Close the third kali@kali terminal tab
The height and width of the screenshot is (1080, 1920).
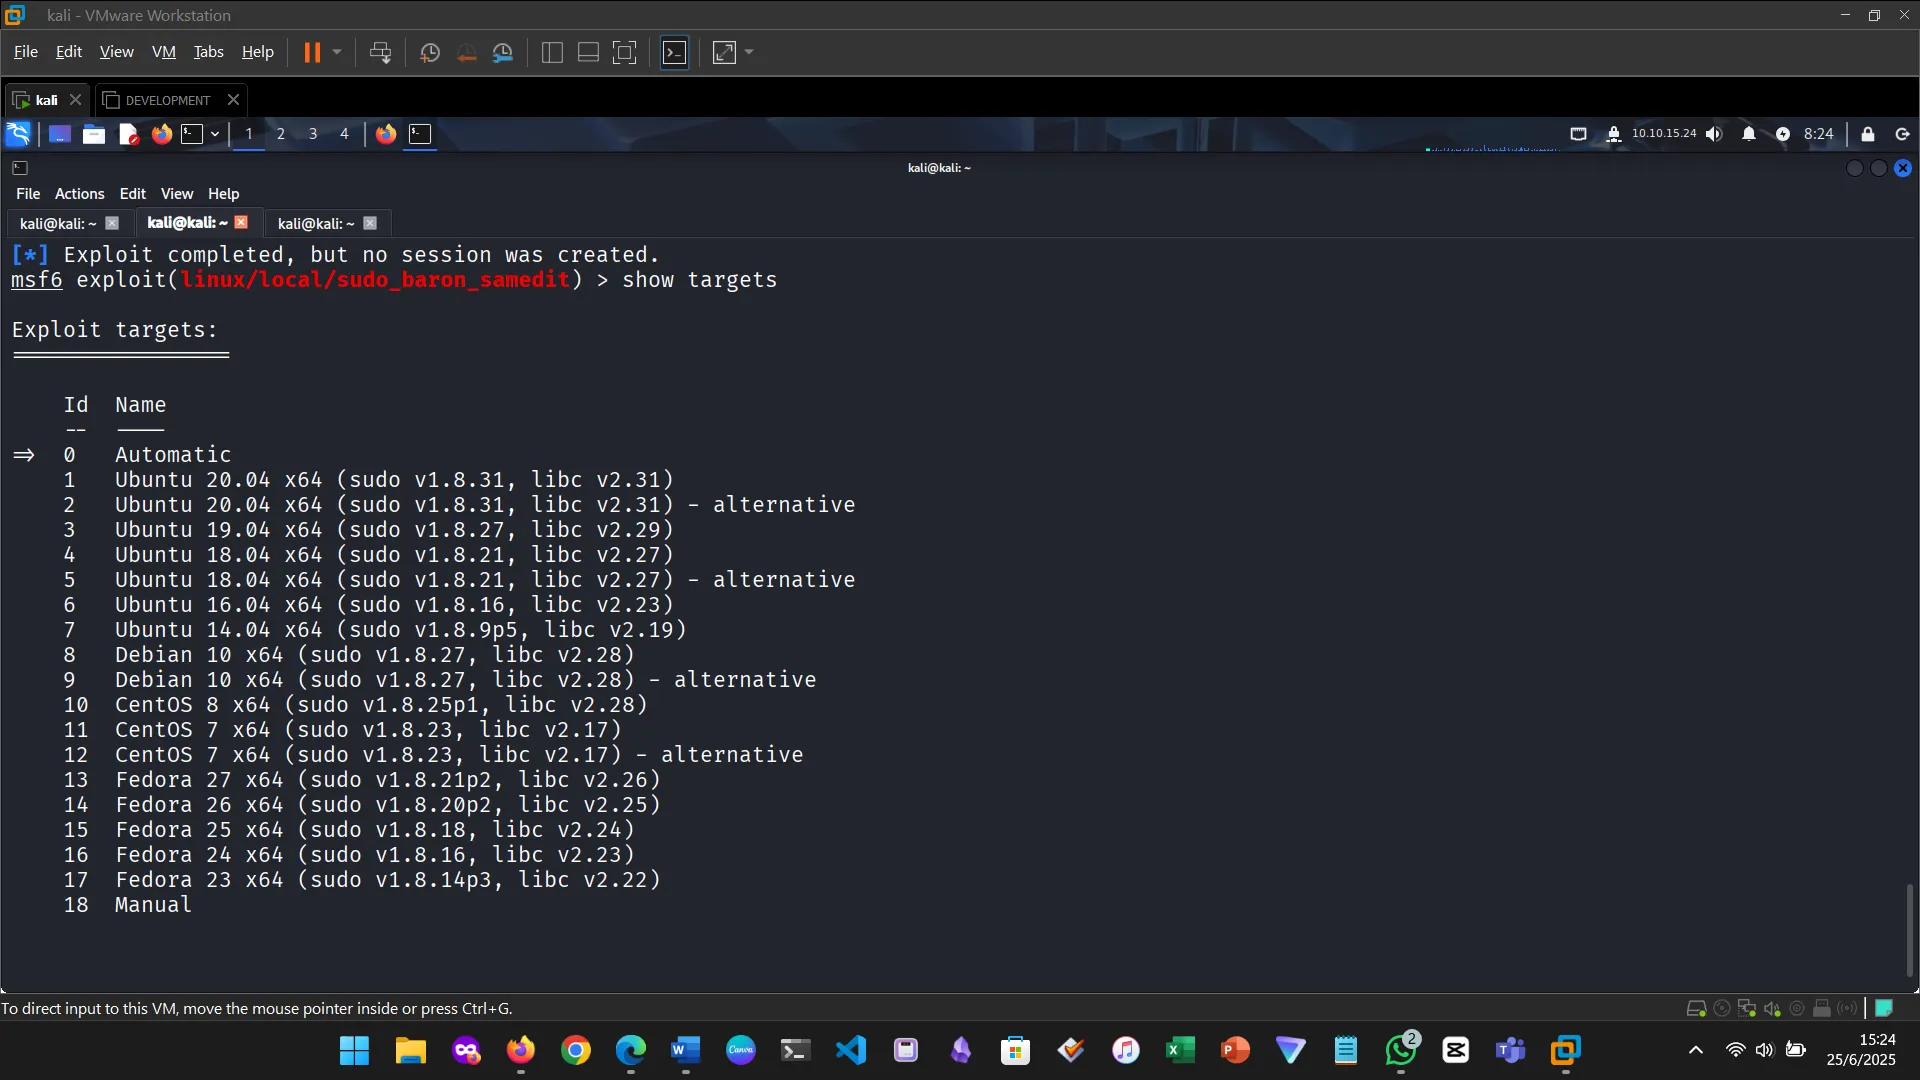(x=370, y=223)
